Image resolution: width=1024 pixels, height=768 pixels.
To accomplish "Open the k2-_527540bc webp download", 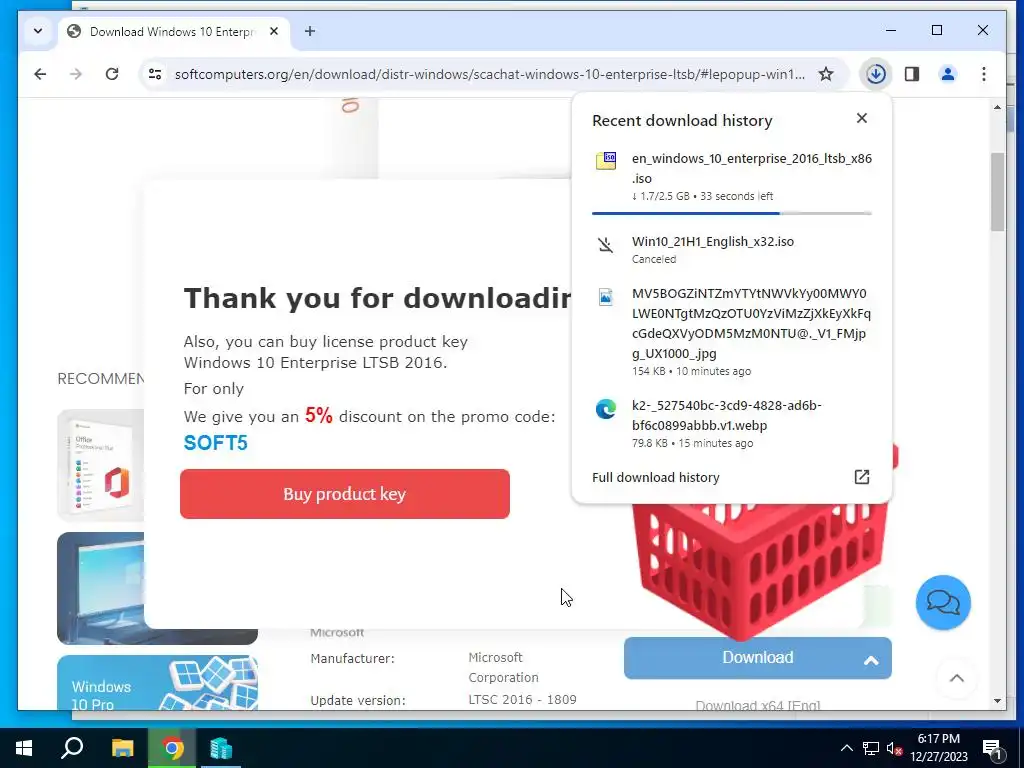I will pyautogui.click(x=731, y=423).
